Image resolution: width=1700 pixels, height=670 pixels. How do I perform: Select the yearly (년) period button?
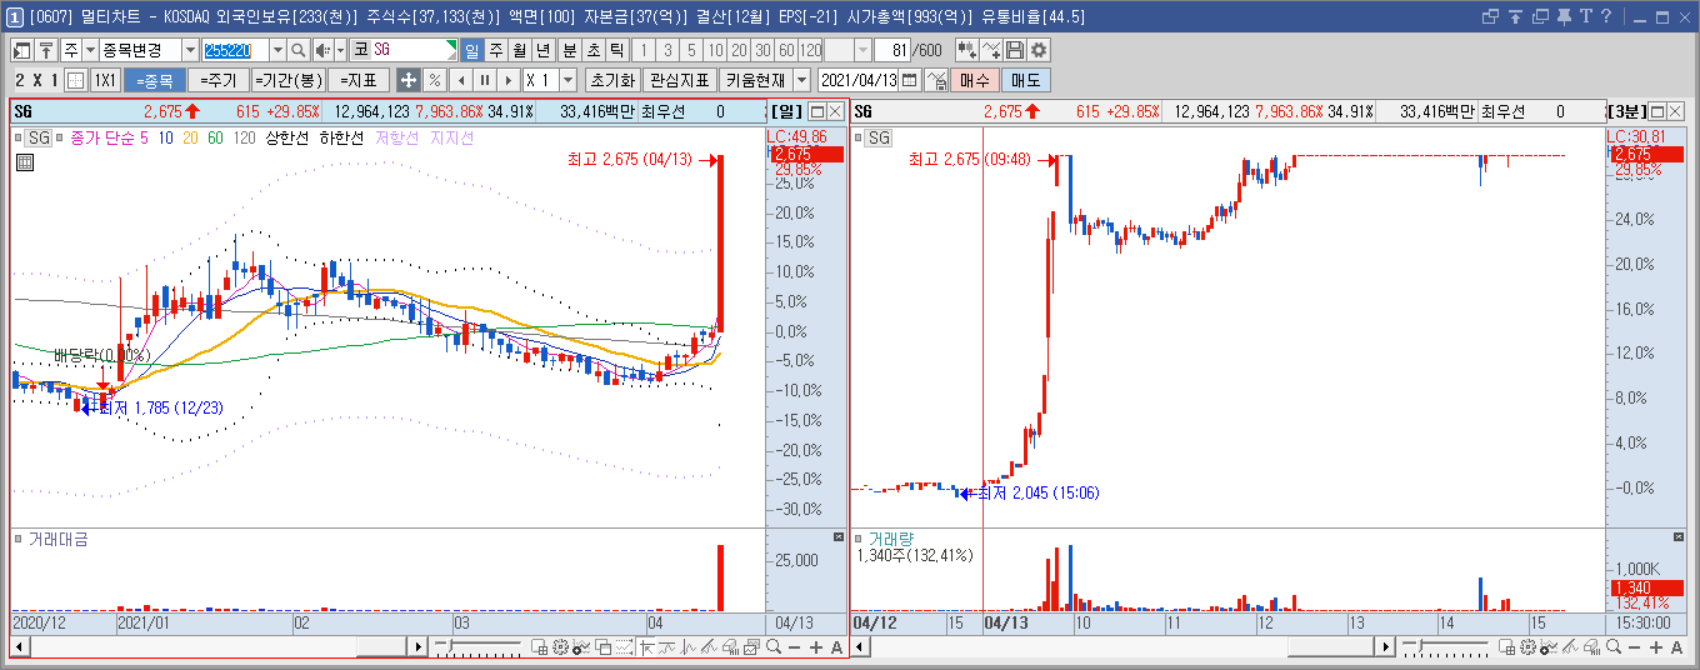coord(544,50)
